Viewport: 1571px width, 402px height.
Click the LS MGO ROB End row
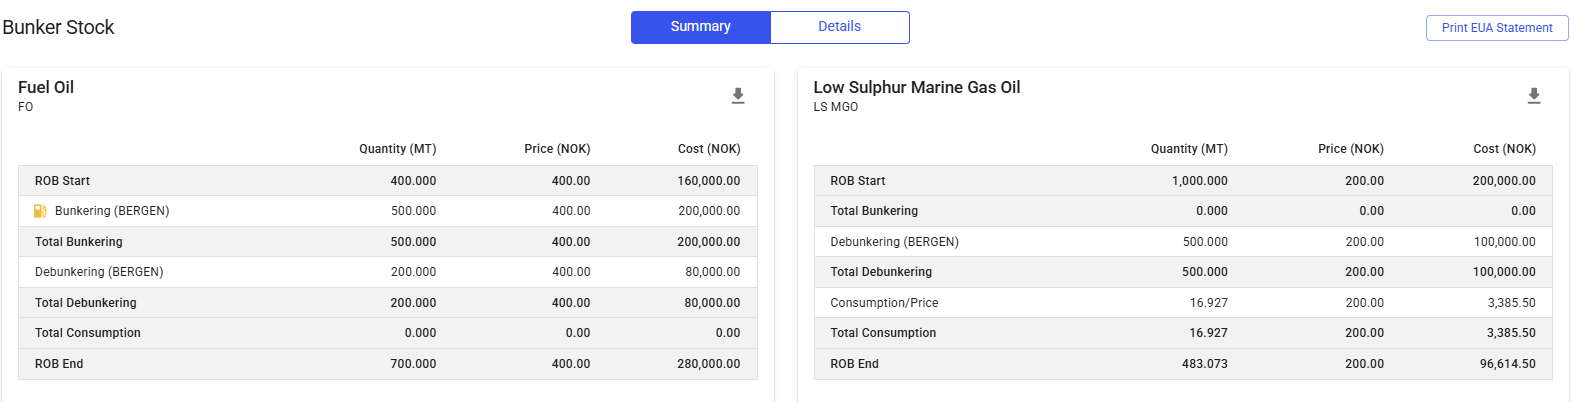point(854,364)
